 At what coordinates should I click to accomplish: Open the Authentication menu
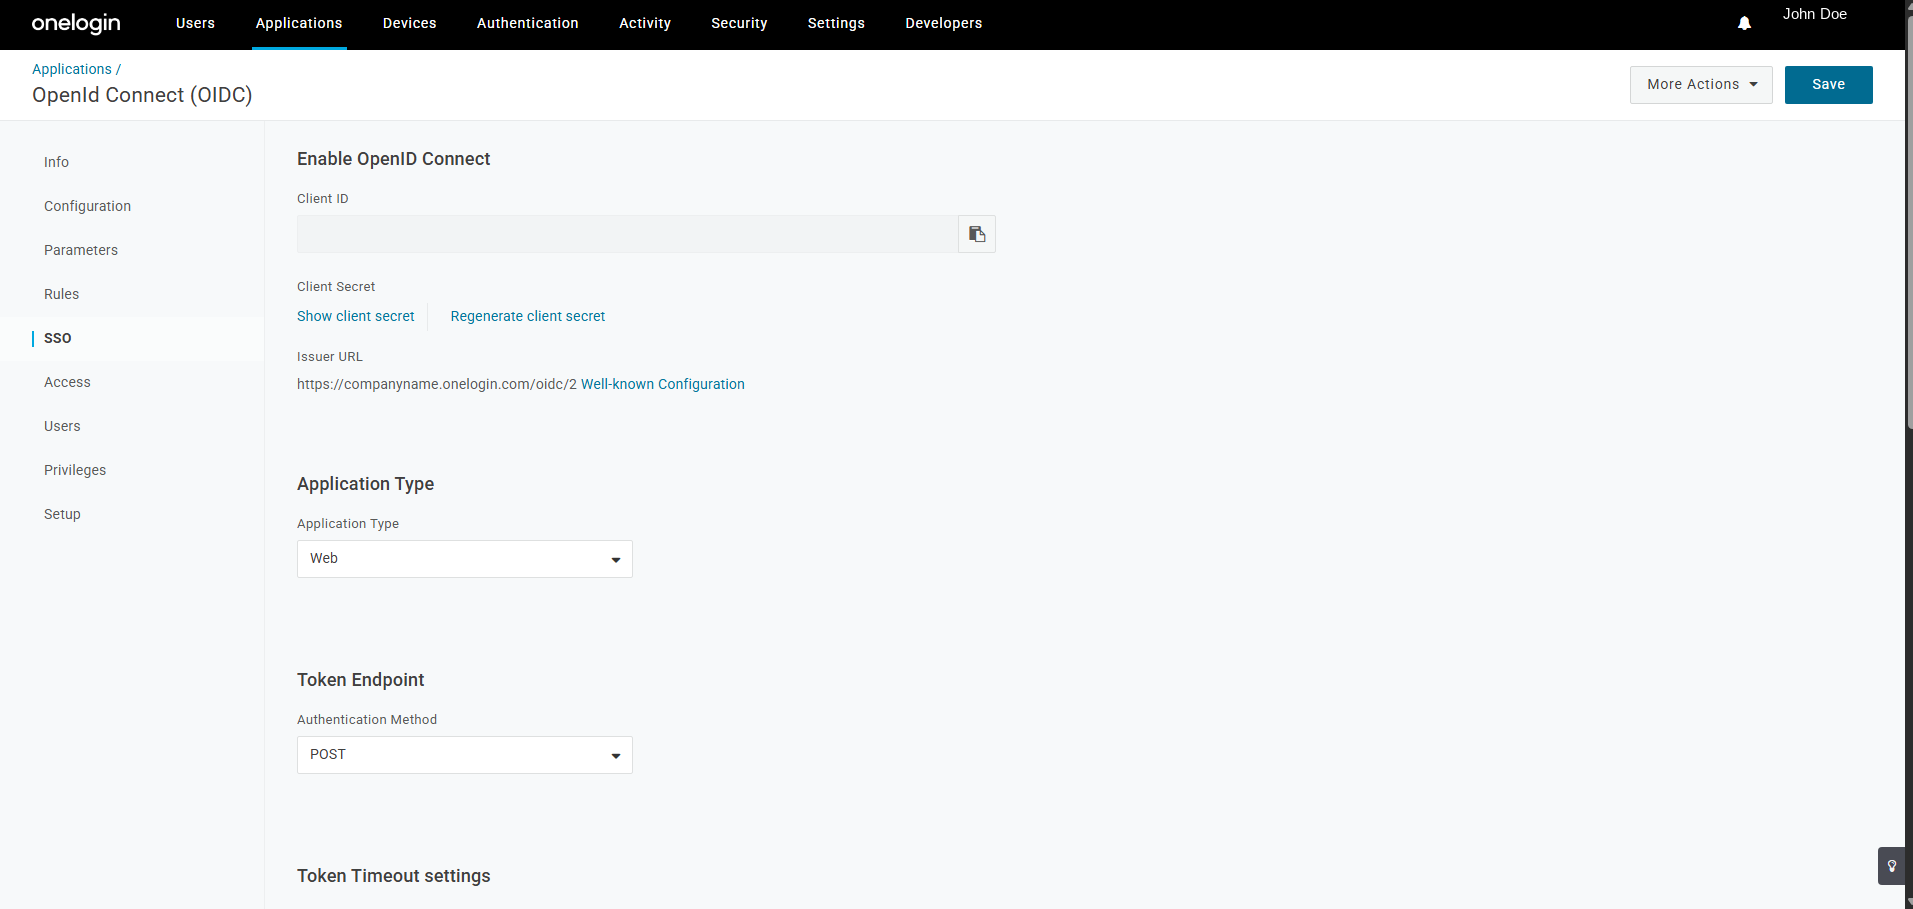tap(528, 23)
